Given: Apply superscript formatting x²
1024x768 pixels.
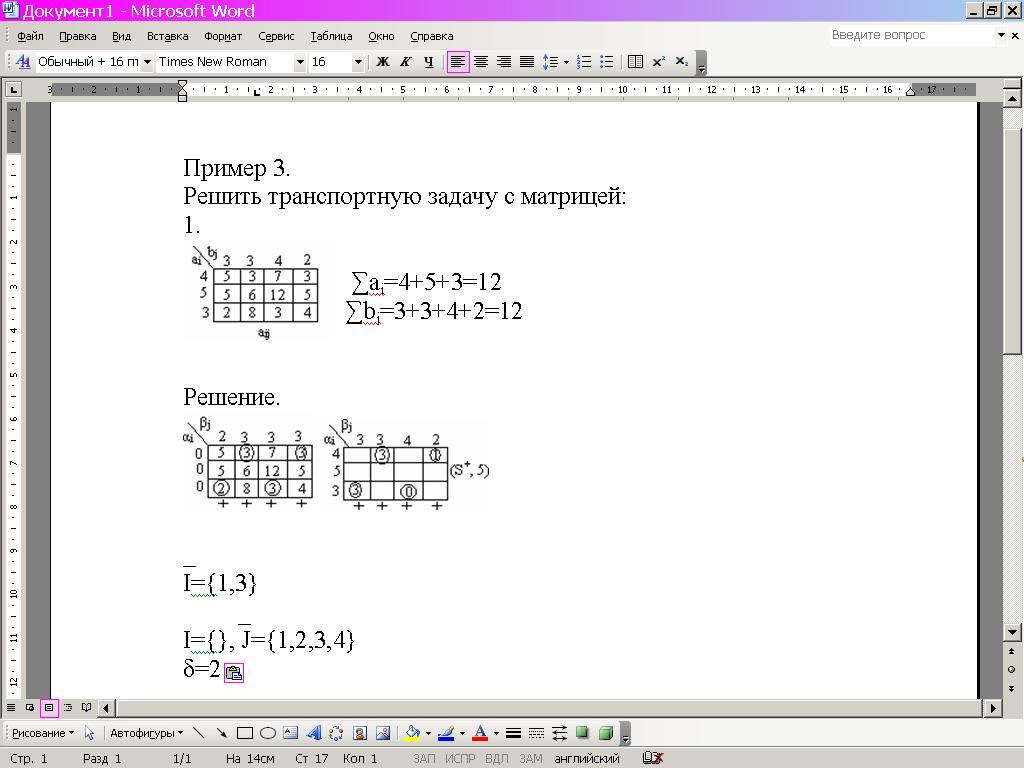Looking at the screenshot, I should 659,62.
